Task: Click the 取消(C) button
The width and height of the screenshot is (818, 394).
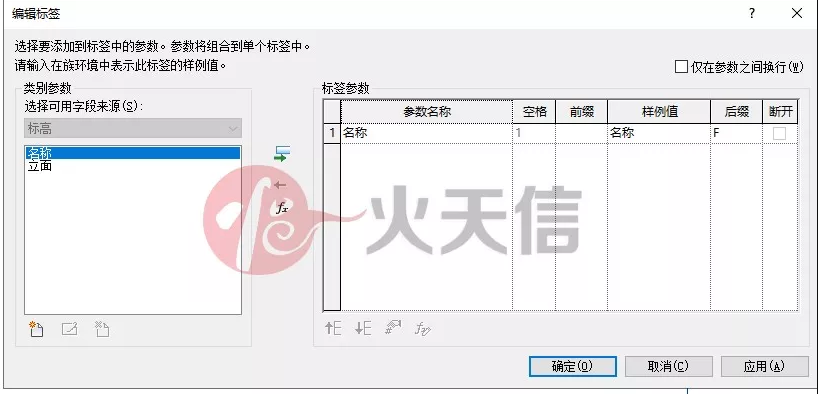Action: (x=668, y=366)
